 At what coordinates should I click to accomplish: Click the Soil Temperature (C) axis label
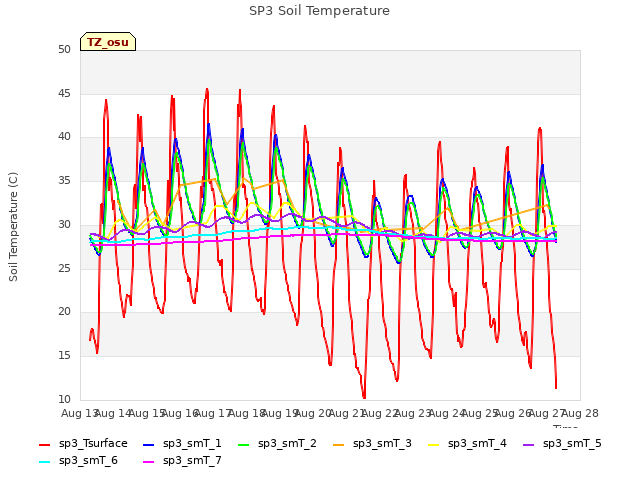(13, 227)
